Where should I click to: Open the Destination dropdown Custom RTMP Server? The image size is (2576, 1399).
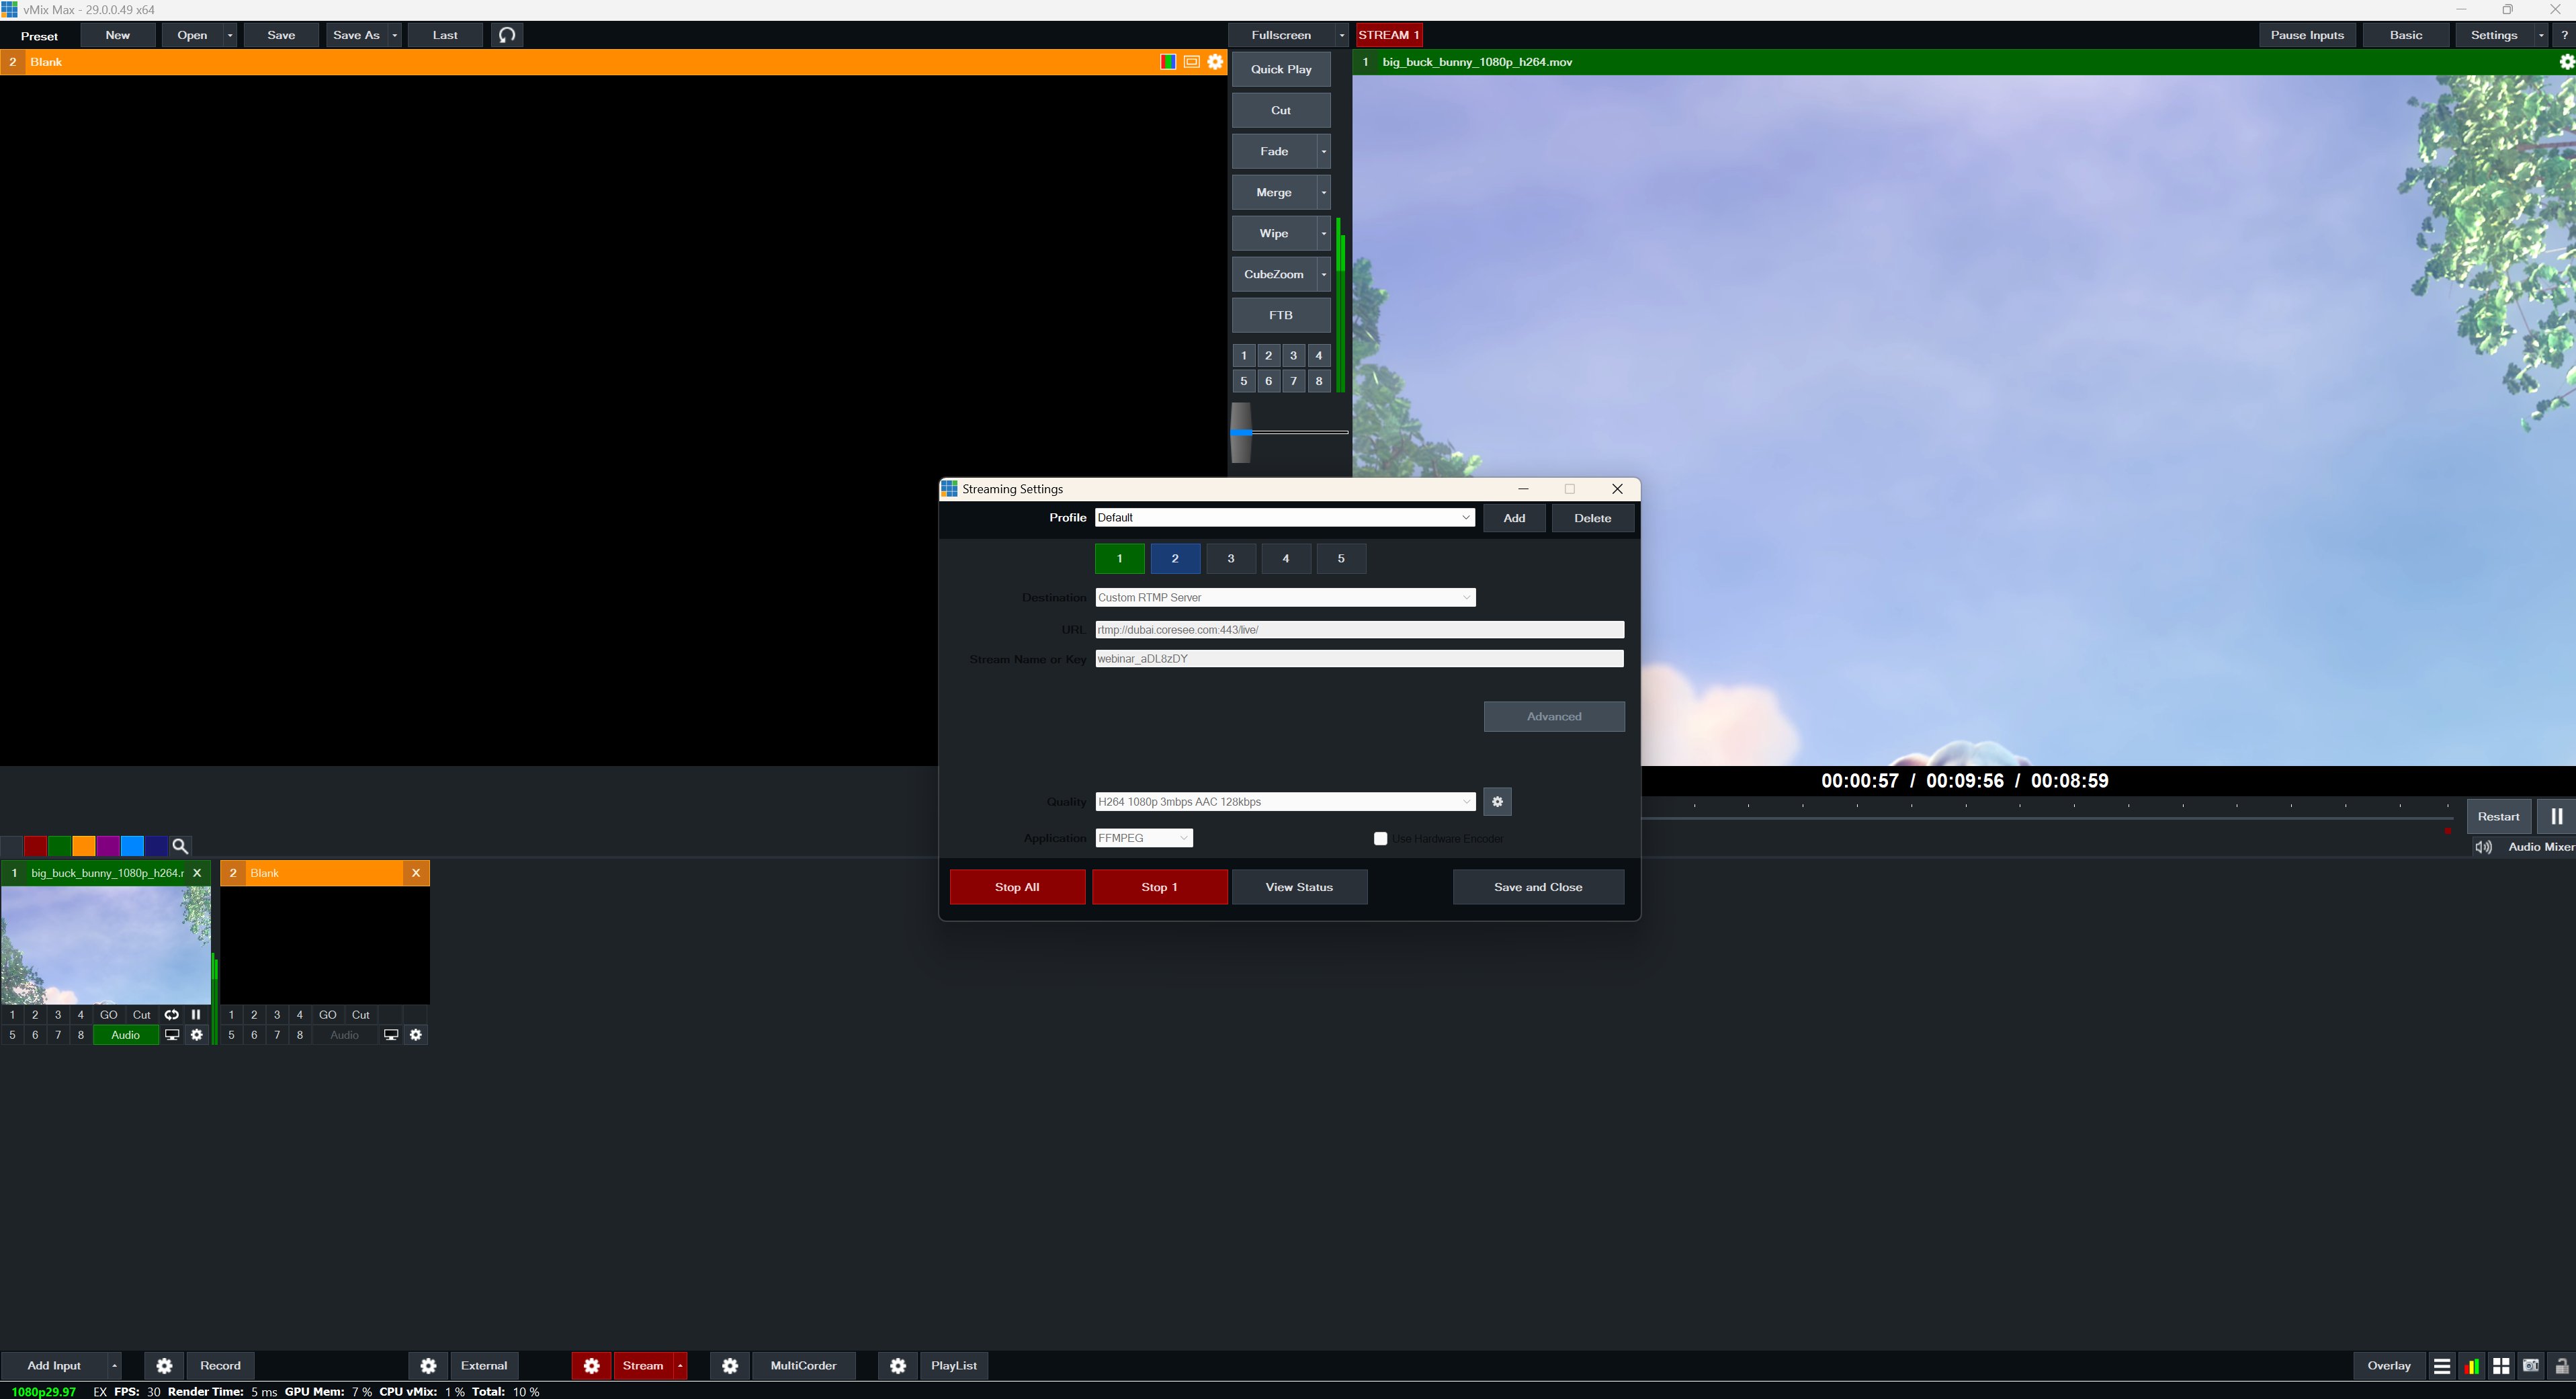[1285, 597]
